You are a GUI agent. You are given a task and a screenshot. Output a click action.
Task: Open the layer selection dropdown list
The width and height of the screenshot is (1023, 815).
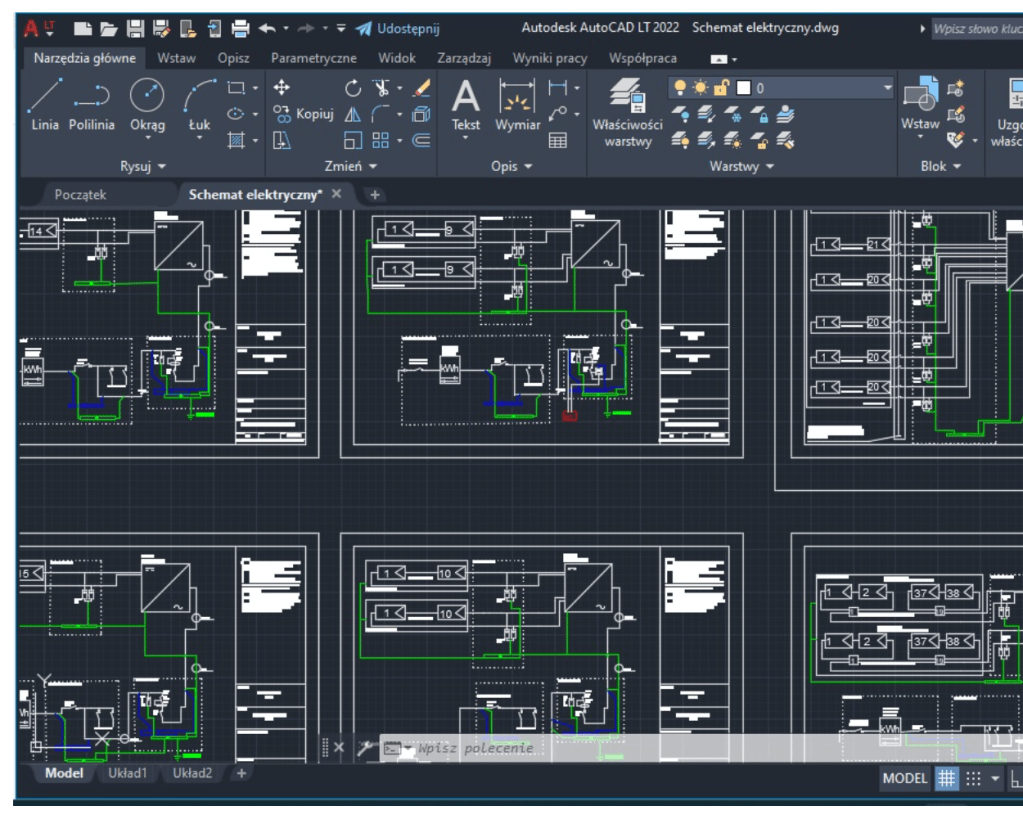tap(886, 88)
